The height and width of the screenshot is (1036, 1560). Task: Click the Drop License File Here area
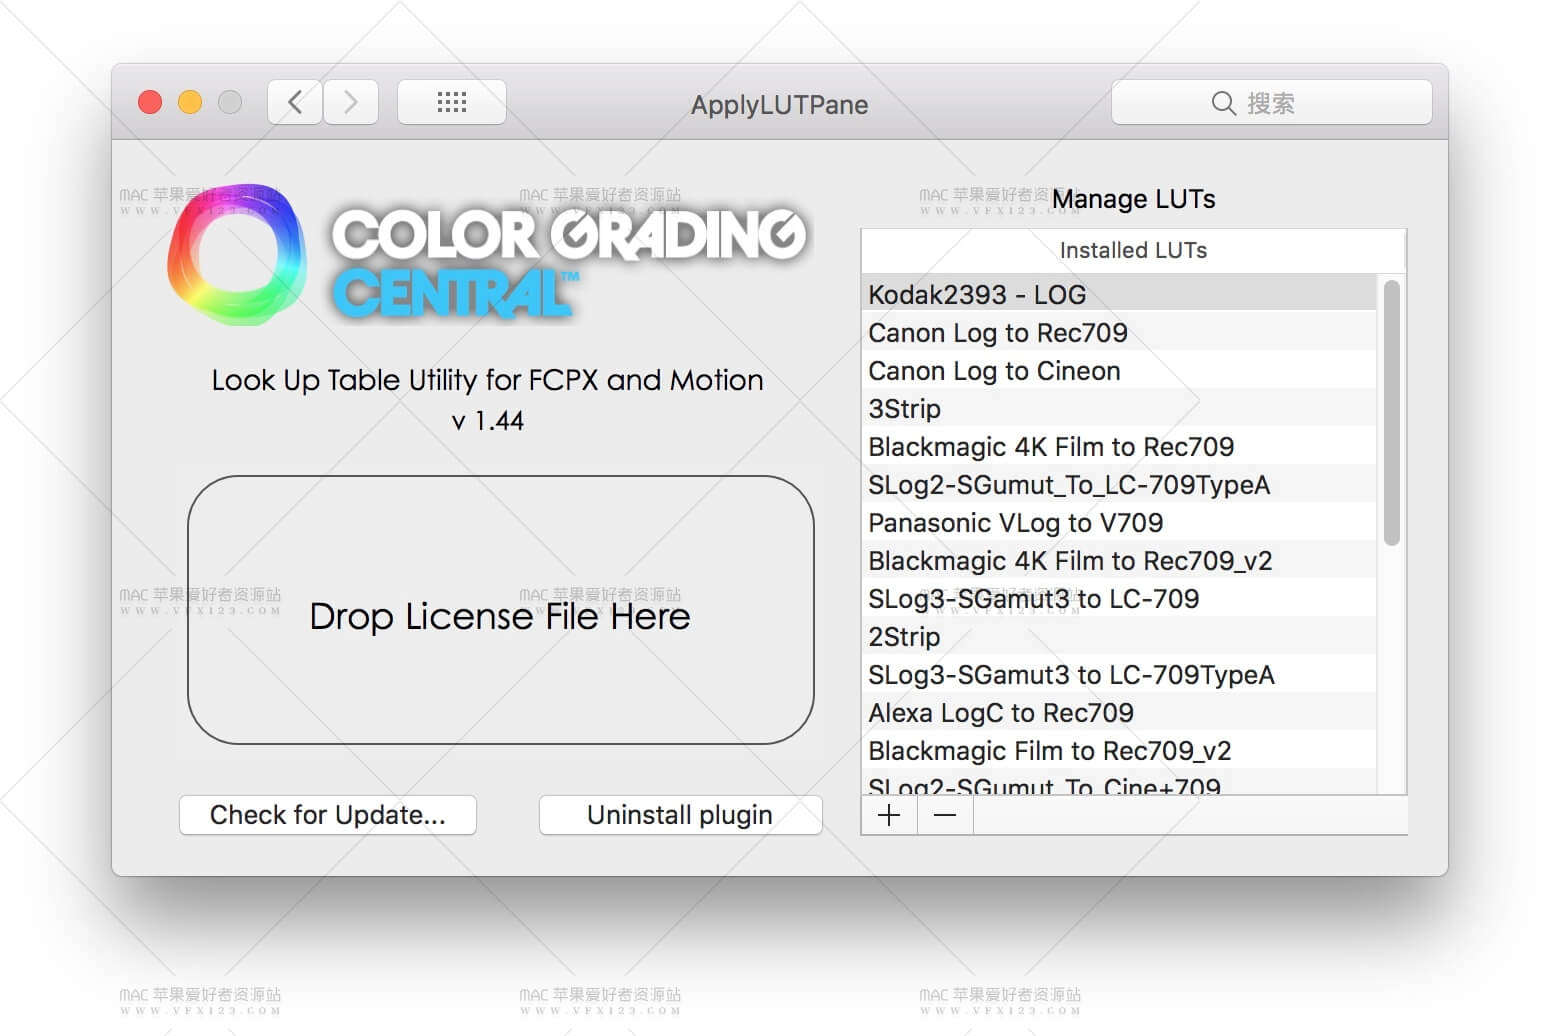[501, 610]
